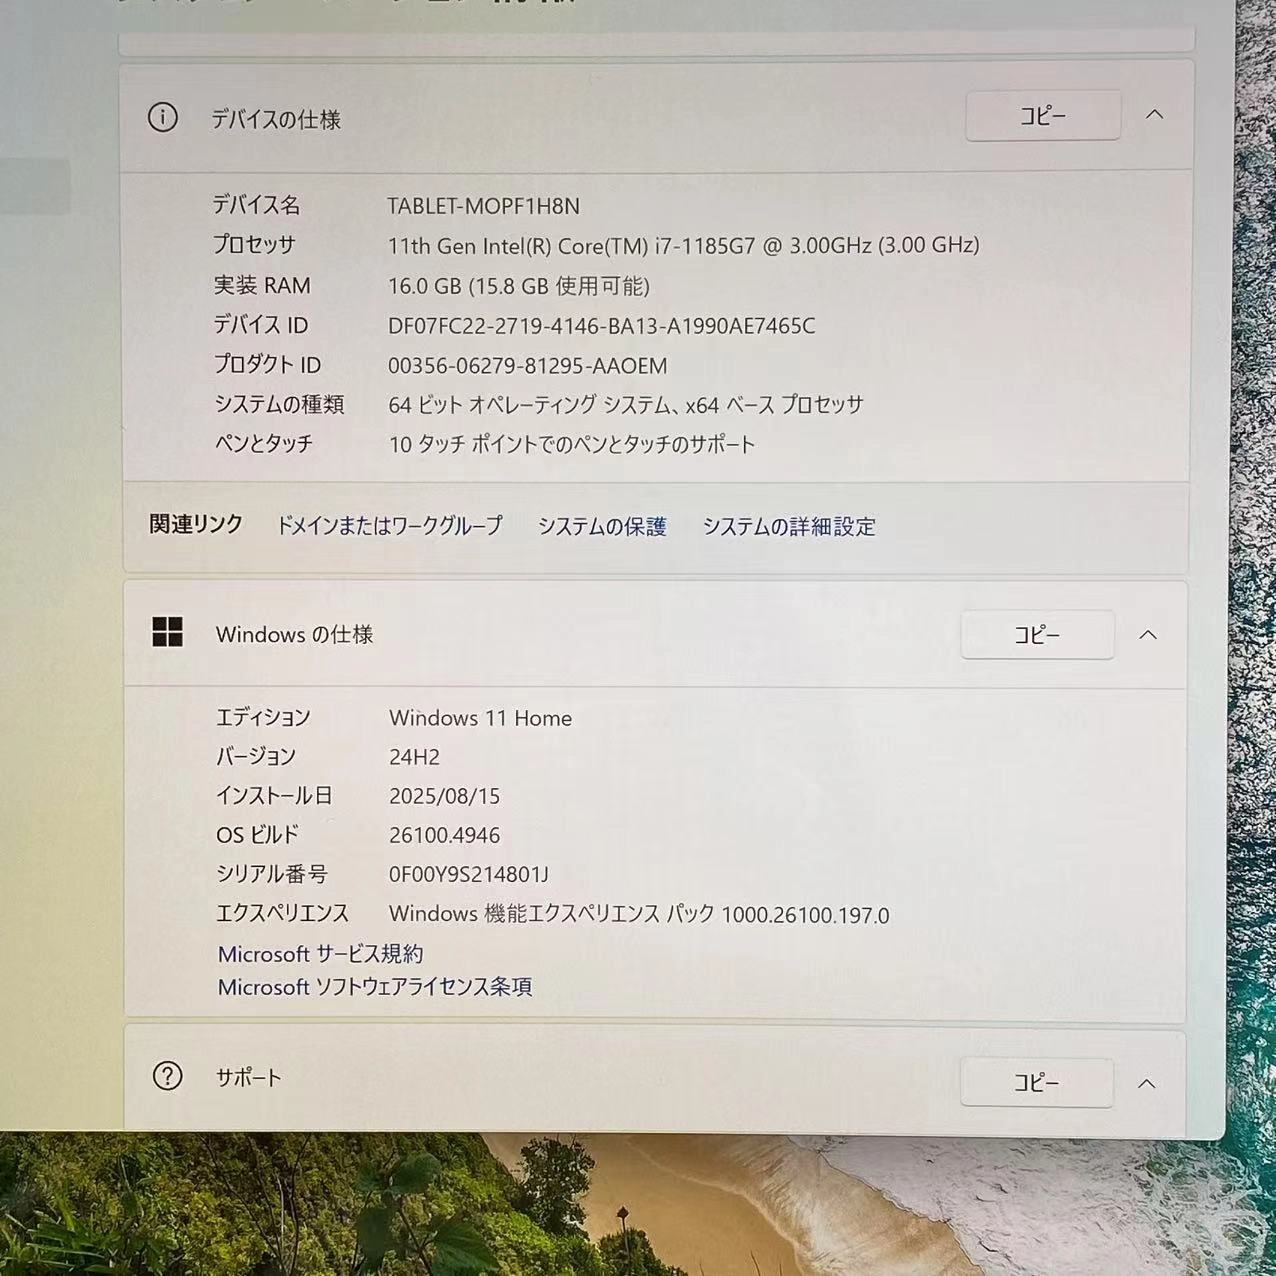Click the エディション value Windows 11 Home
1276x1276 pixels.
[x=480, y=718]
